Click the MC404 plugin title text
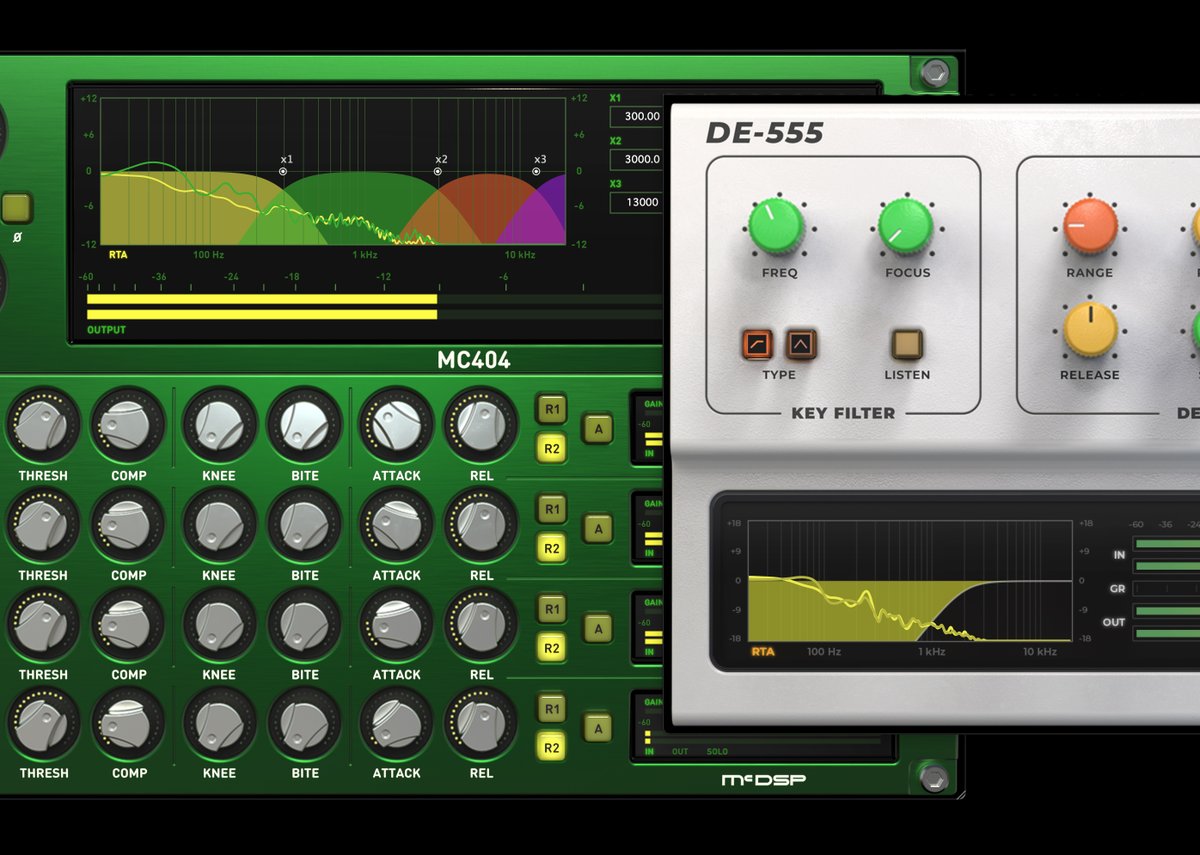Image resolution: width=1200 pixels, height=855 pixels. point(473,360)
